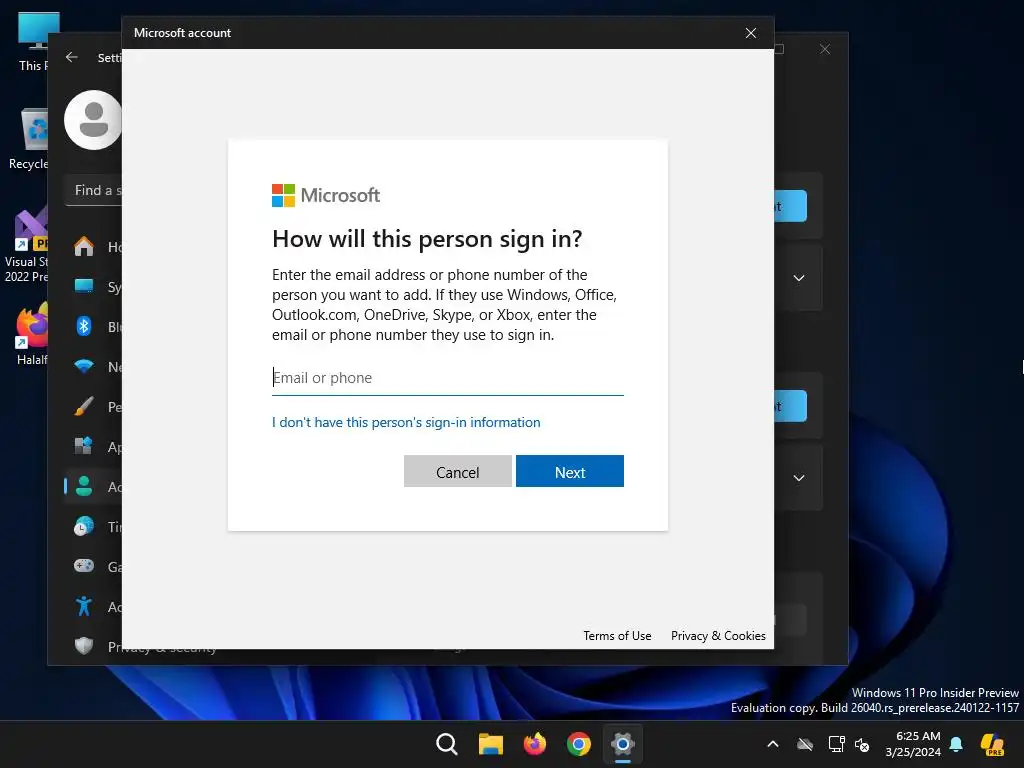Expand the lower chevron in Settings window
The width and height of the screenshot is (1024, 768).
[x=799, y=477]
